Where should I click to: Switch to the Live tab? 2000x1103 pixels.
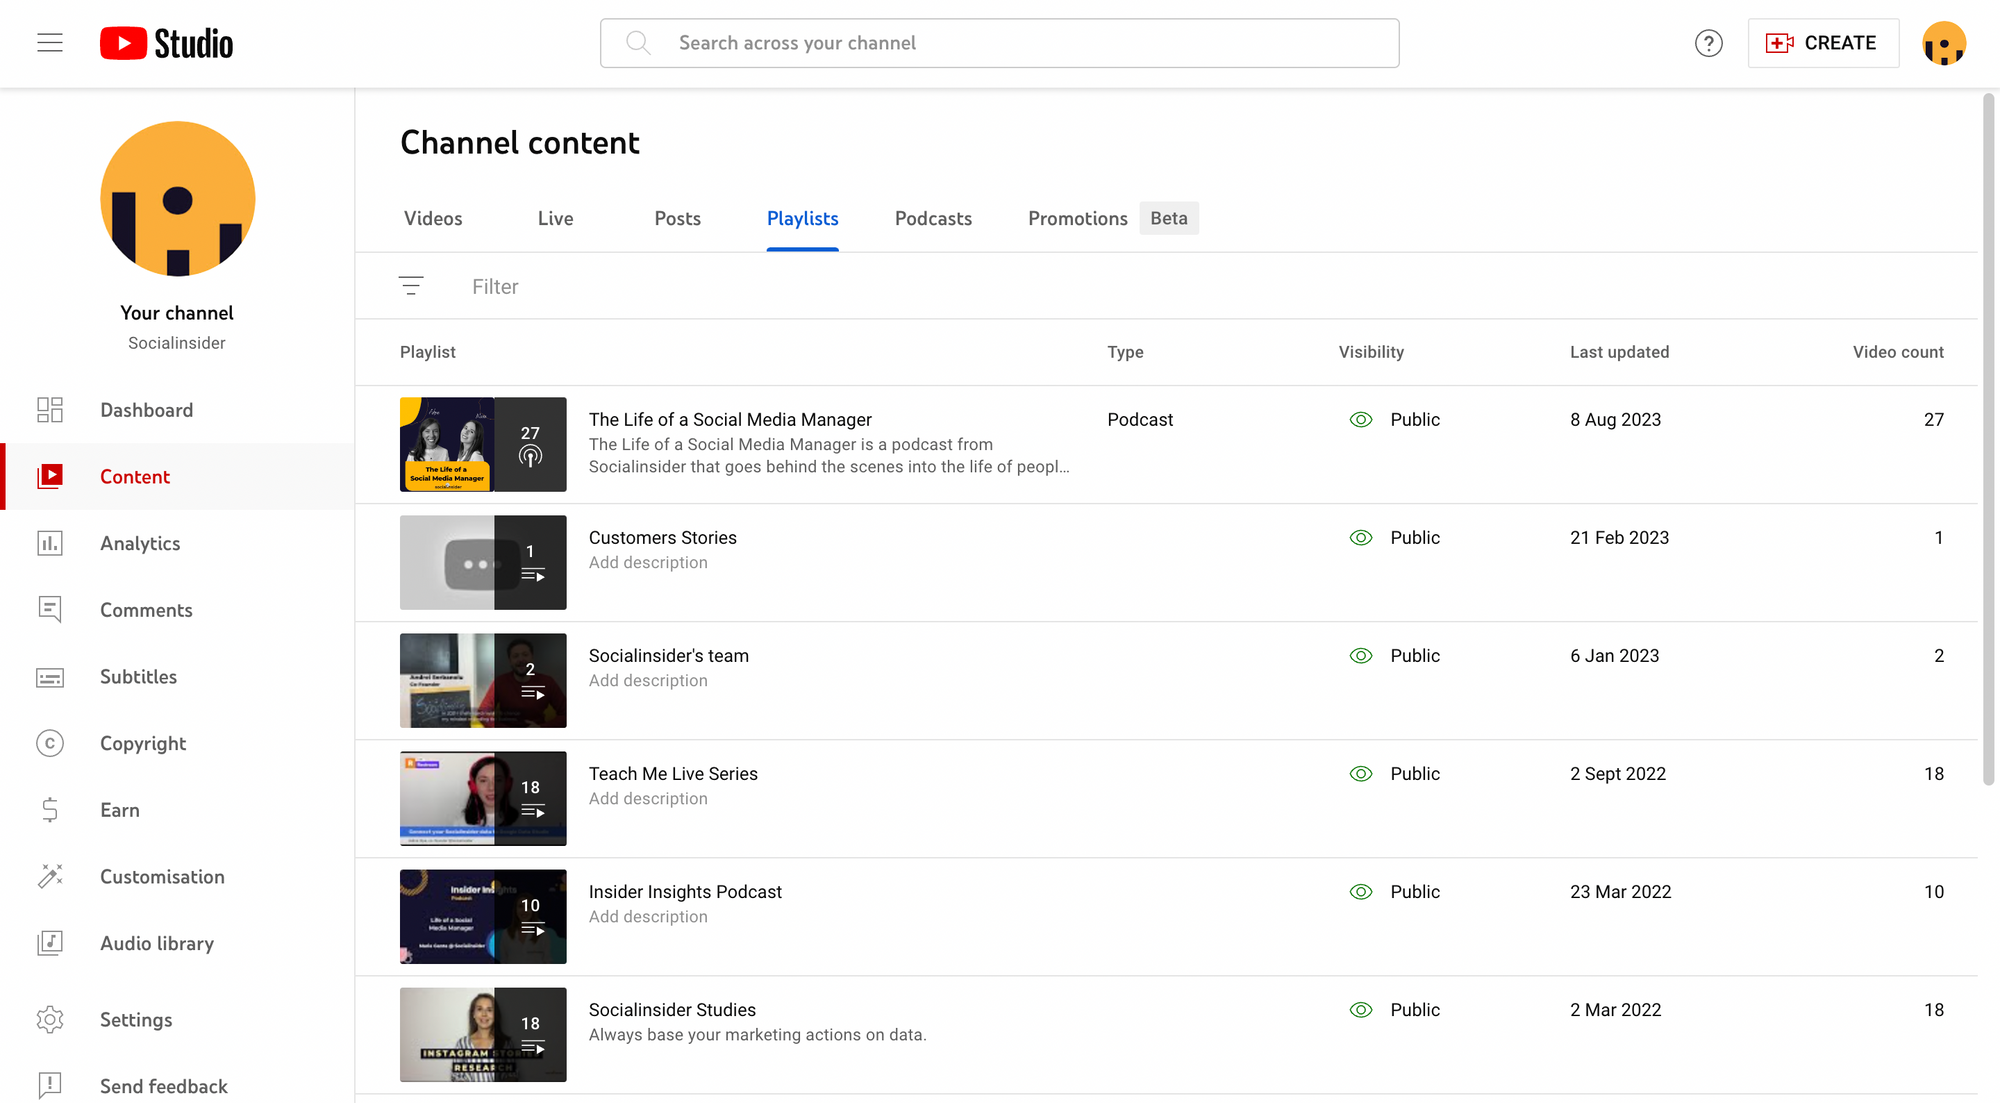[555, 218]
